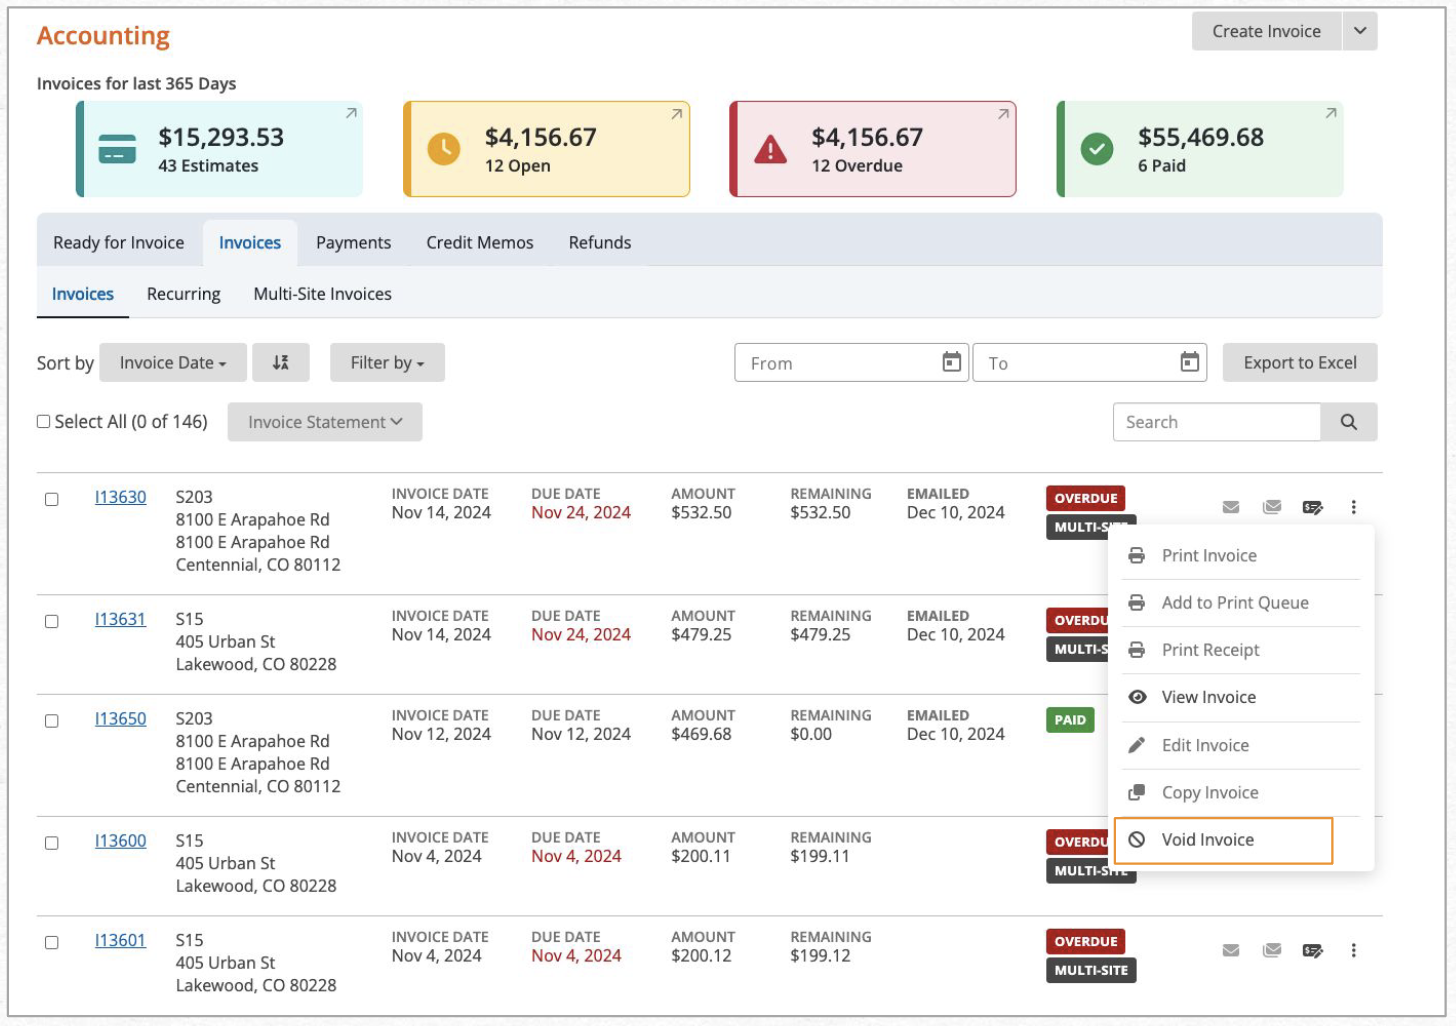Viewport: 1456px width, 1026px height.
Task: Click payment pen icon on invoice I13630 row
Action: (1313, 507)
